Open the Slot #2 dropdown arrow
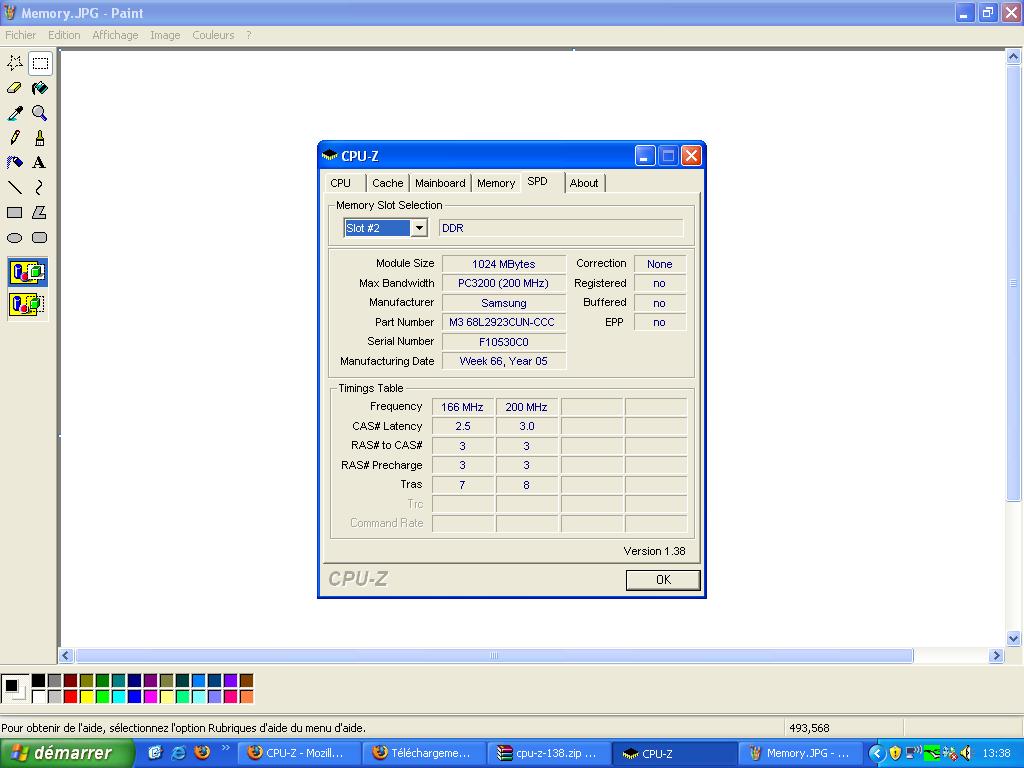 click(x=419, y=228)
